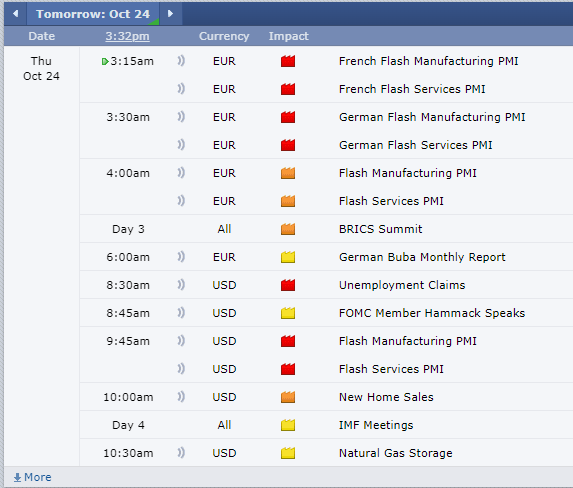
Task: Click orange impact icon for New Home Sales
Action: pyautogui.click(x=288, y=397)
